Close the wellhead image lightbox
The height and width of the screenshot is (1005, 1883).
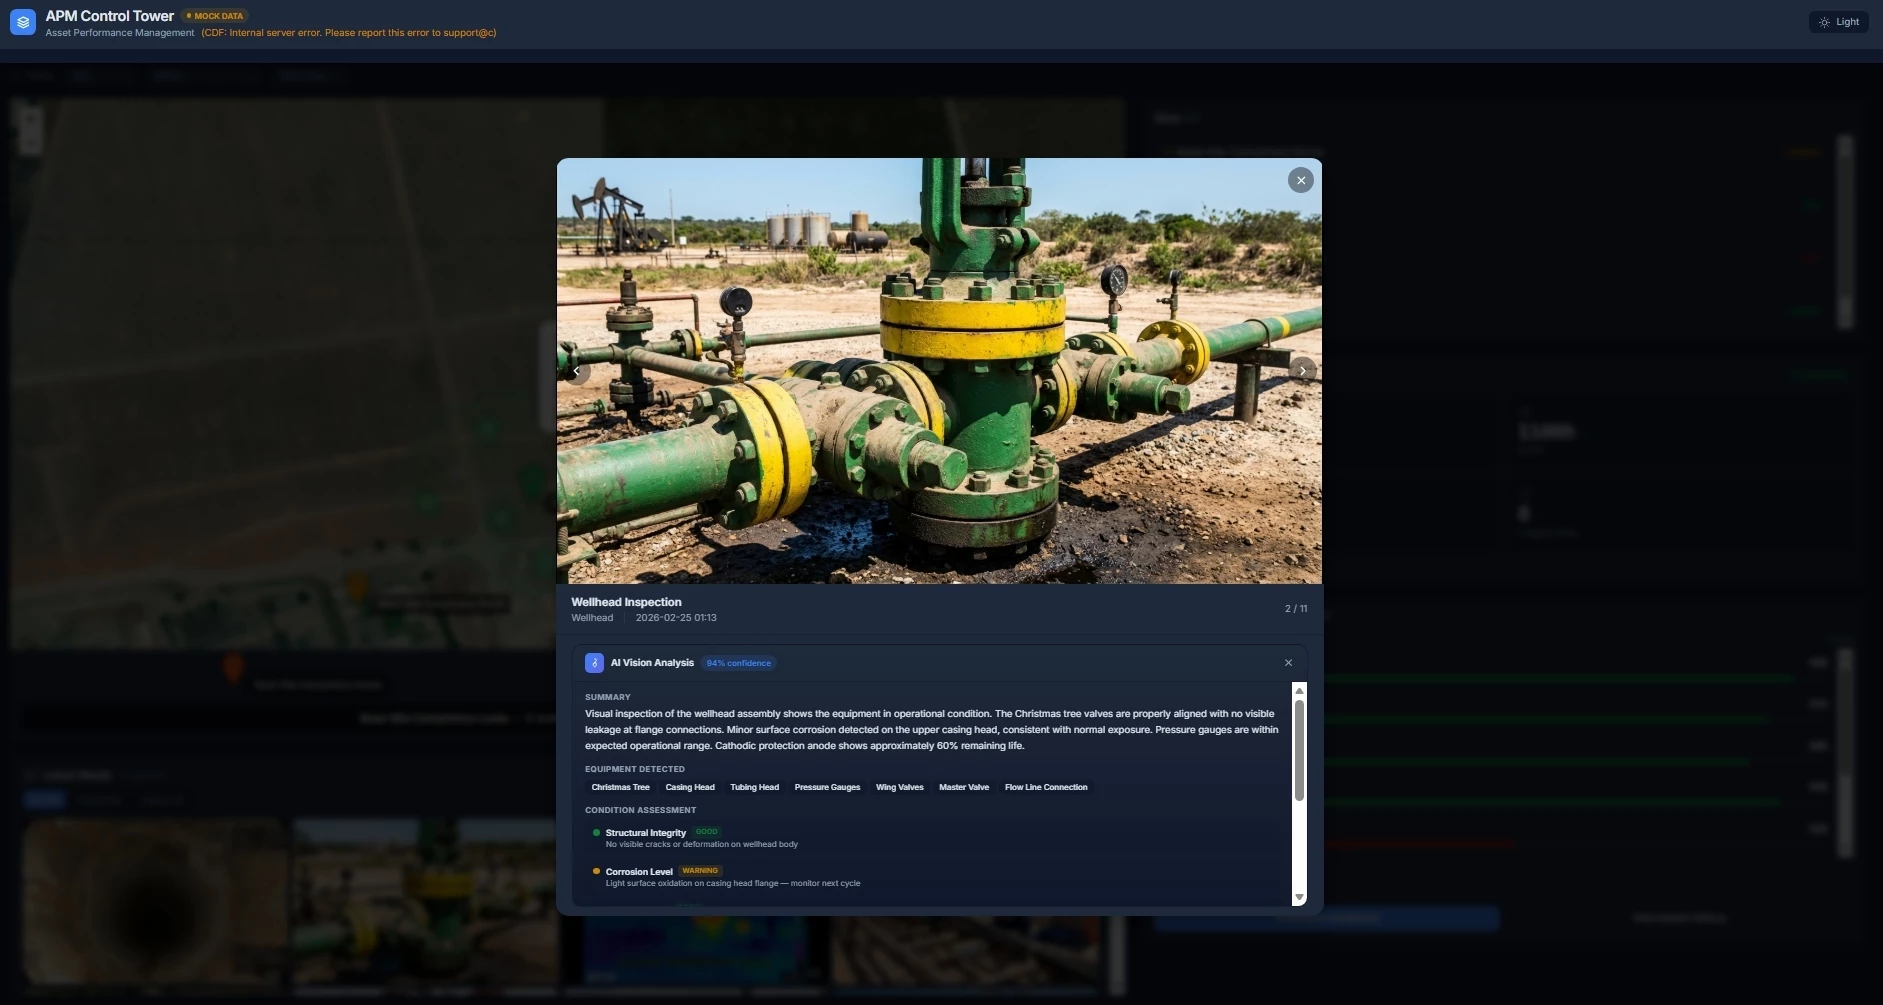tap(1300, 180)
